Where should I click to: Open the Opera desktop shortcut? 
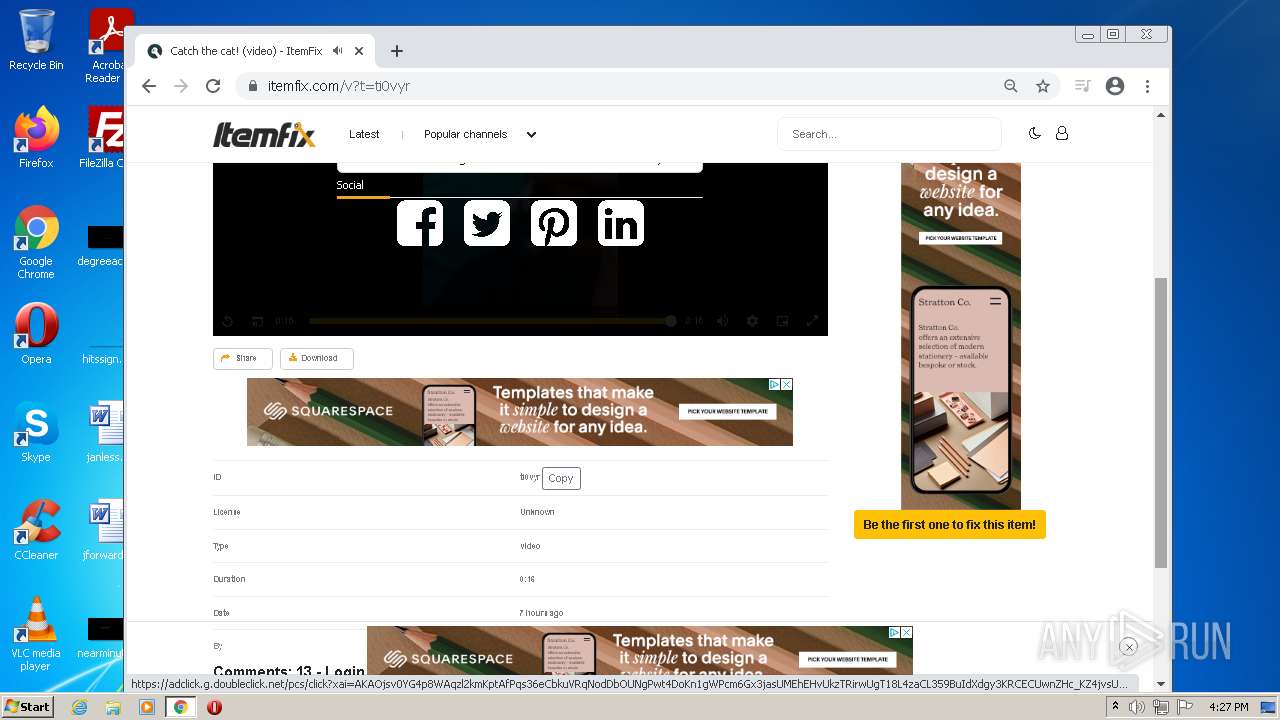click(36, 334)
